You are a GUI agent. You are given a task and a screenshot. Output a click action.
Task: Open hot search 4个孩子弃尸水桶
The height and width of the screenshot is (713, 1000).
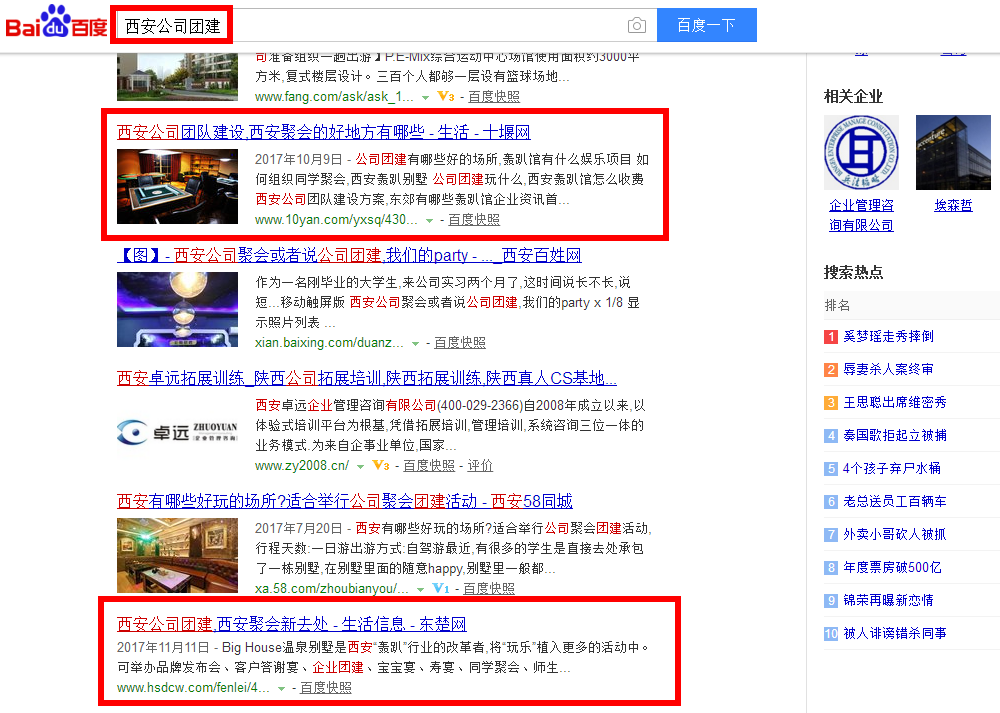pyautogui.click(x=892, y=468)
